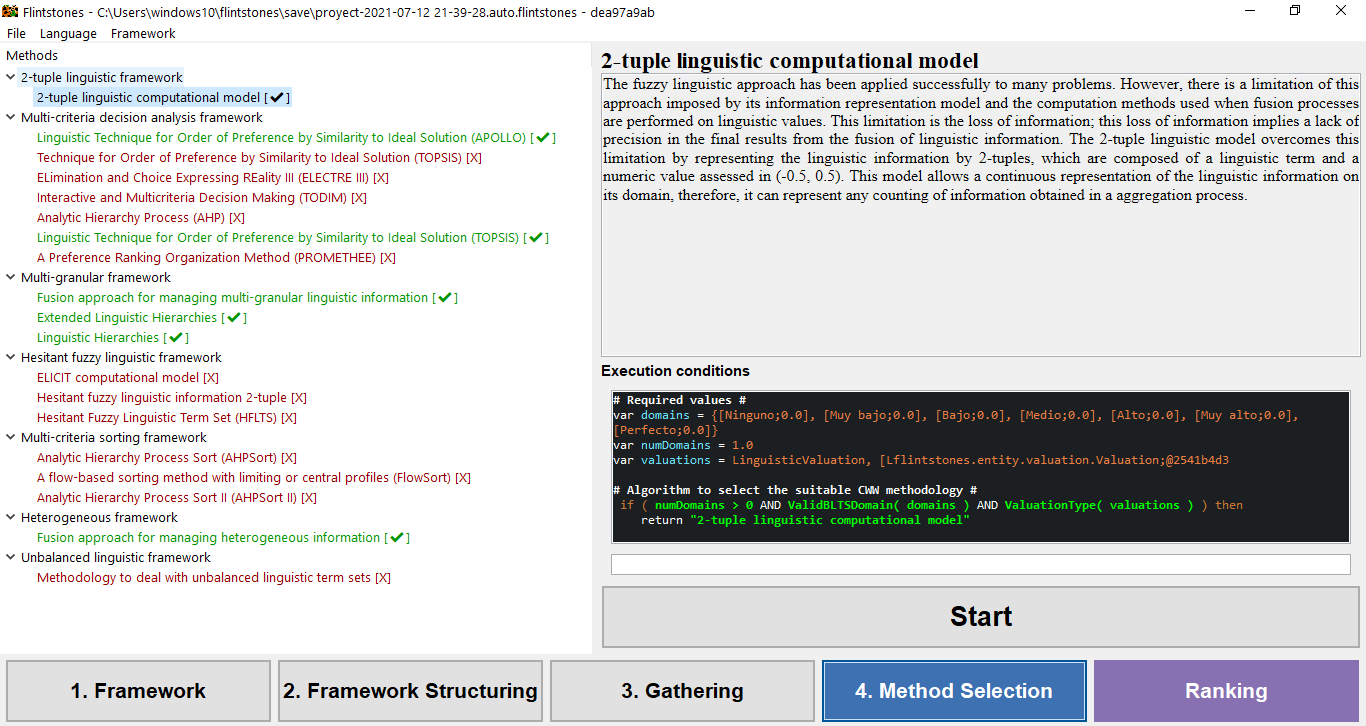Screen dimensions: 1366x726
Task: Open the purple Ranking step
Action: 1226,691
